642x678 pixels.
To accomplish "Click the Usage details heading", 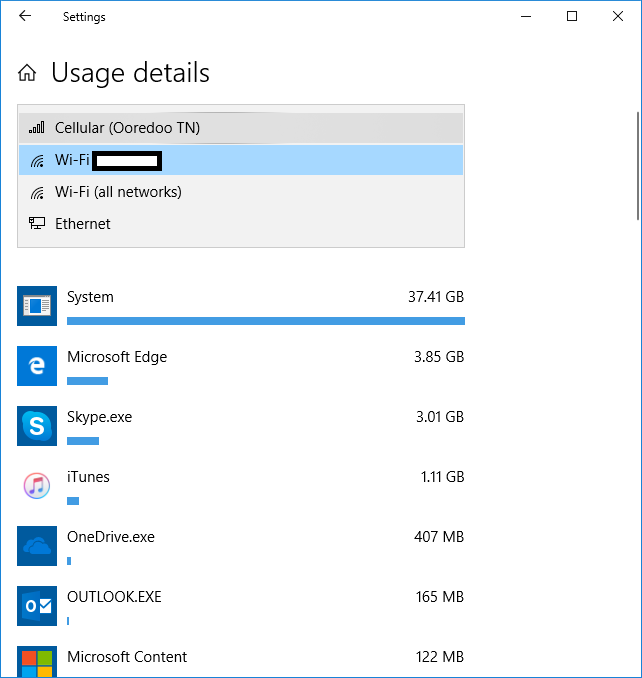I will (131, 73).
